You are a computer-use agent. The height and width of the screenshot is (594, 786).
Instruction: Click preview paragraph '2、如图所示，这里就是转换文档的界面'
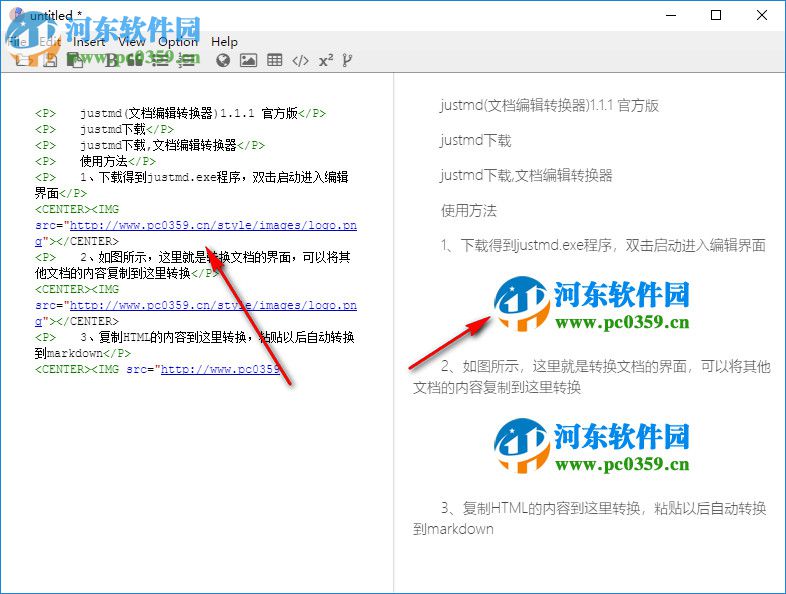[x=592, y=376]
